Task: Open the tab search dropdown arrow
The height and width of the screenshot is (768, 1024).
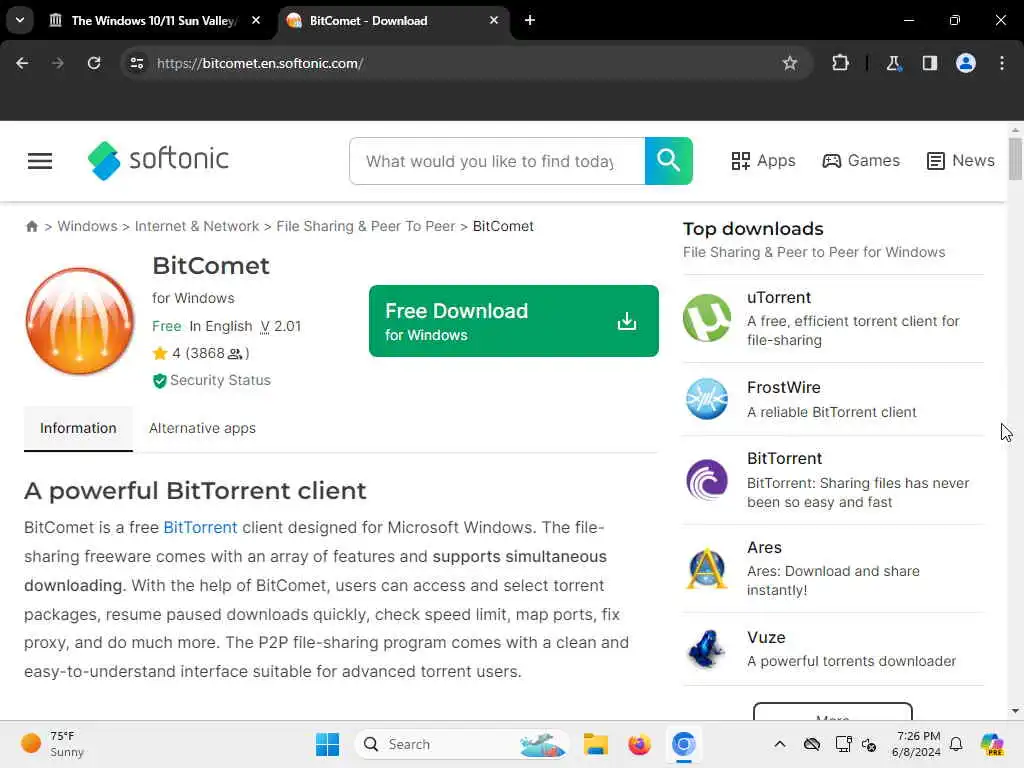Action: click(x=20, y=20)
